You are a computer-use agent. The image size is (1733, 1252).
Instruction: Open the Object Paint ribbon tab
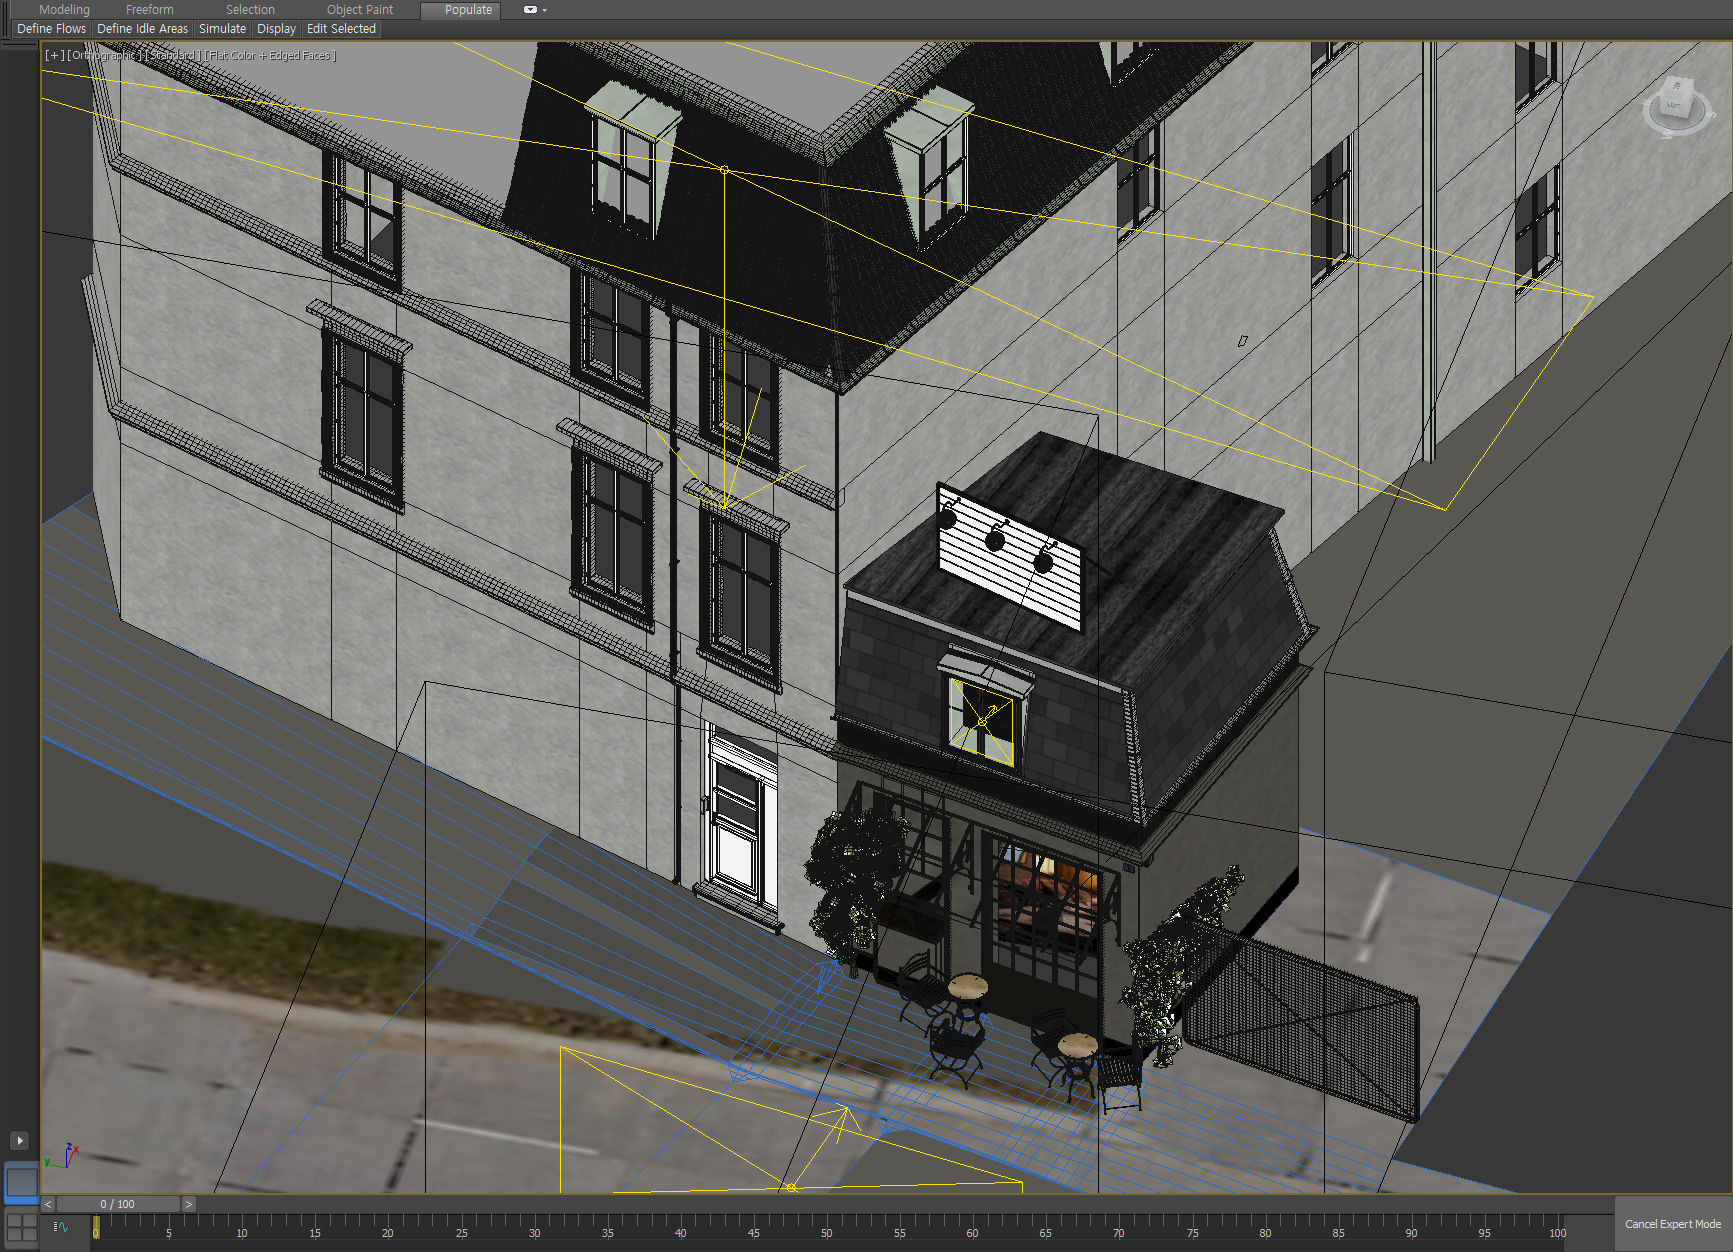pos(360,9)
